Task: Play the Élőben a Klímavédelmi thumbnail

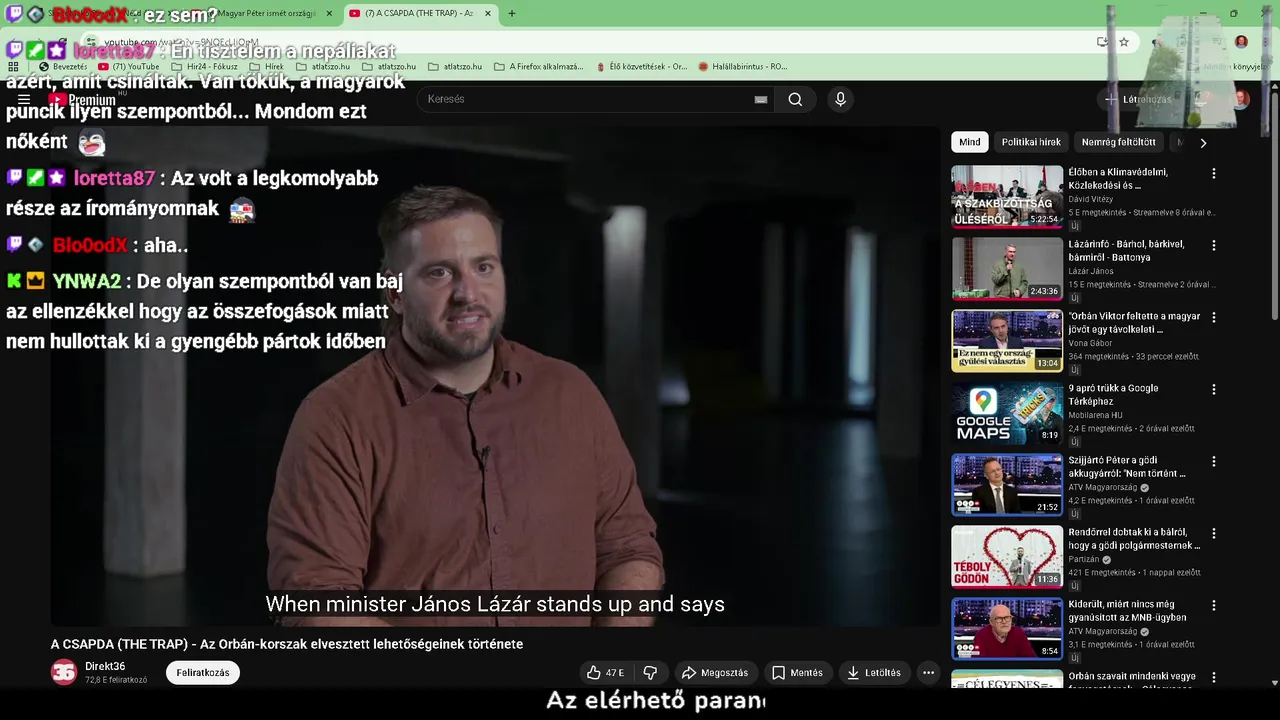Action: click(x=1007, y=197)
